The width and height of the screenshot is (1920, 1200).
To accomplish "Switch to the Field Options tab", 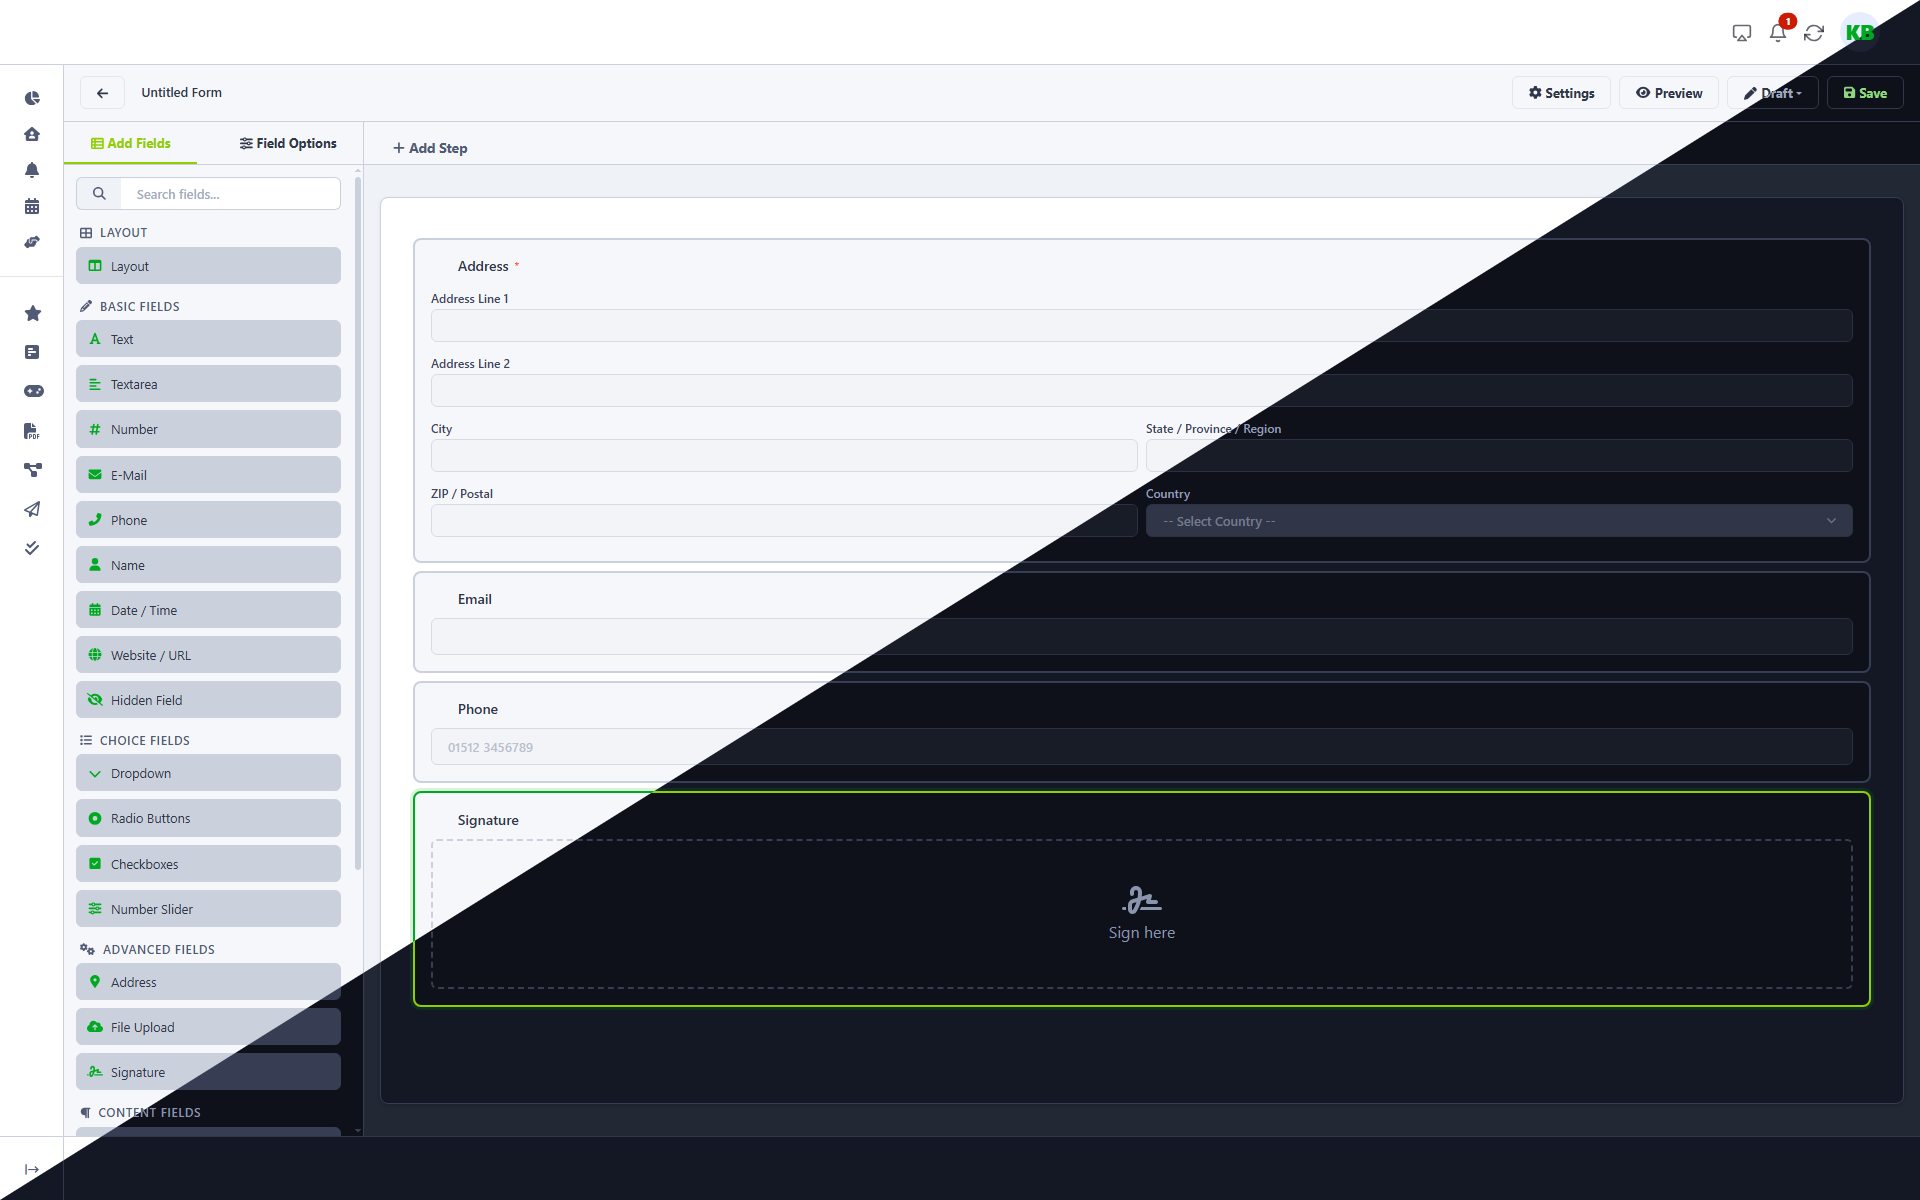I will pos(287,143).
